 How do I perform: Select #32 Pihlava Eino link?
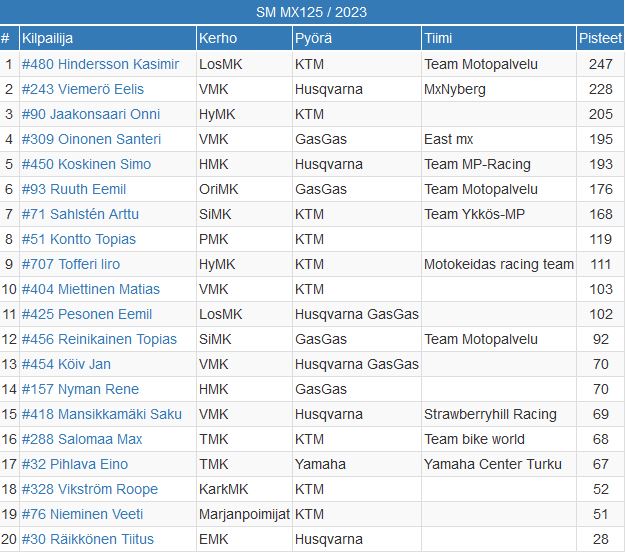tap(75, 464)
